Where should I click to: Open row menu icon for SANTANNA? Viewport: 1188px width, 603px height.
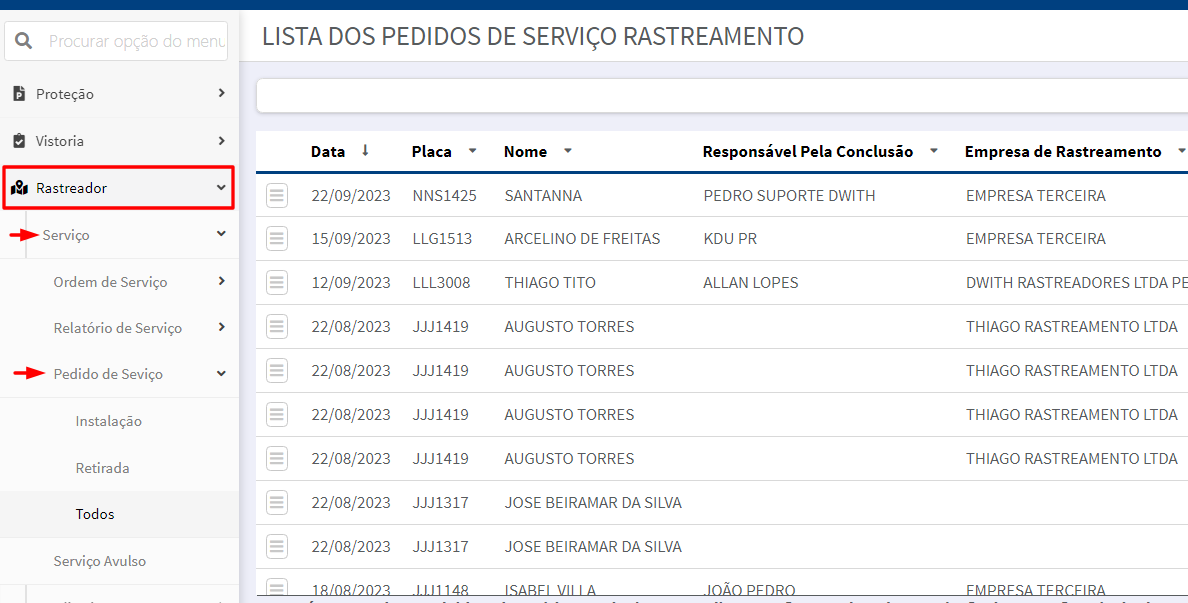(x=277, y=195)
